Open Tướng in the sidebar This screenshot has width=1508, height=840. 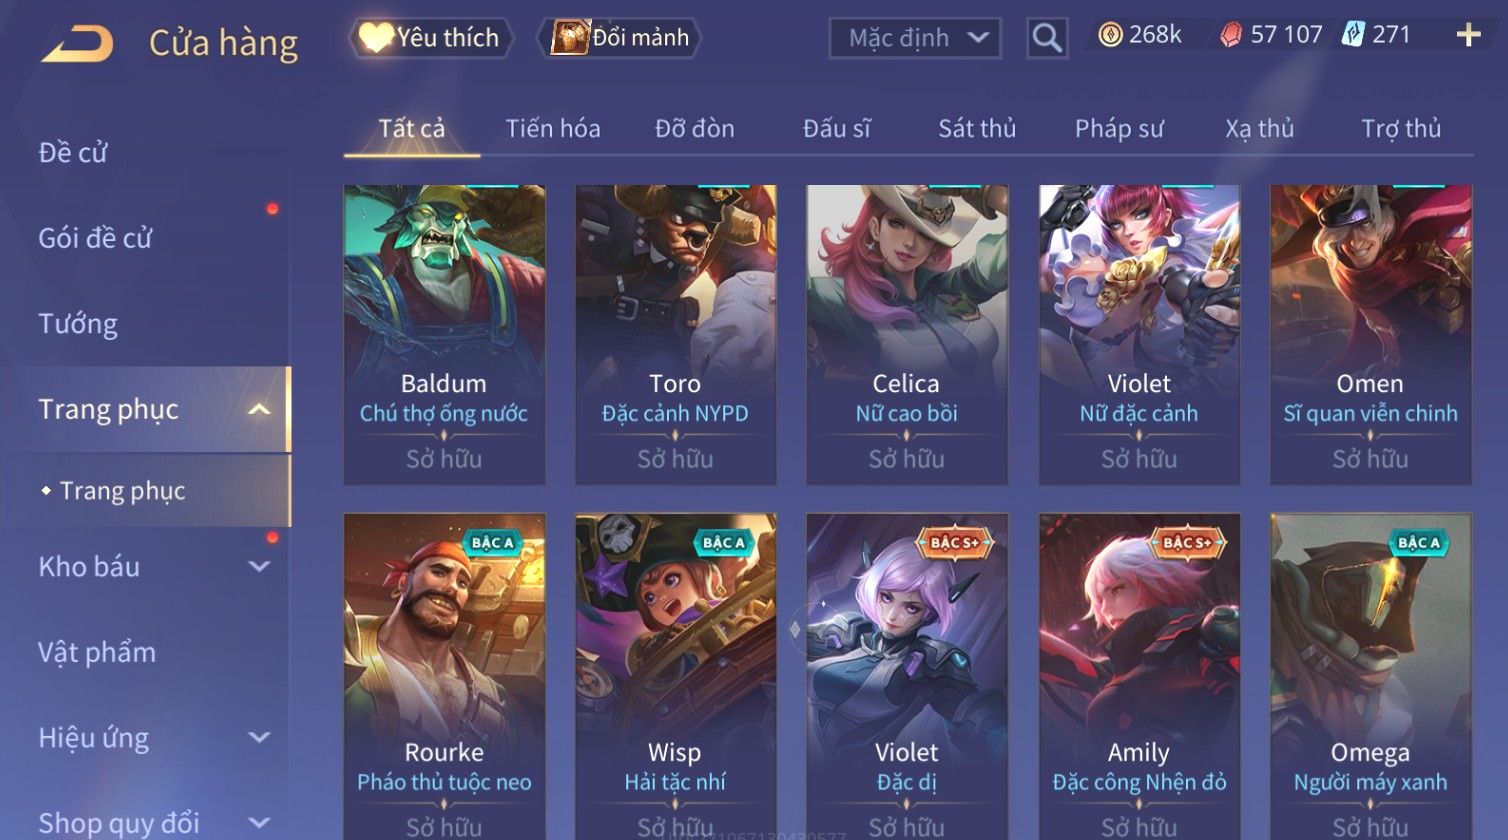tap(78, 324)
